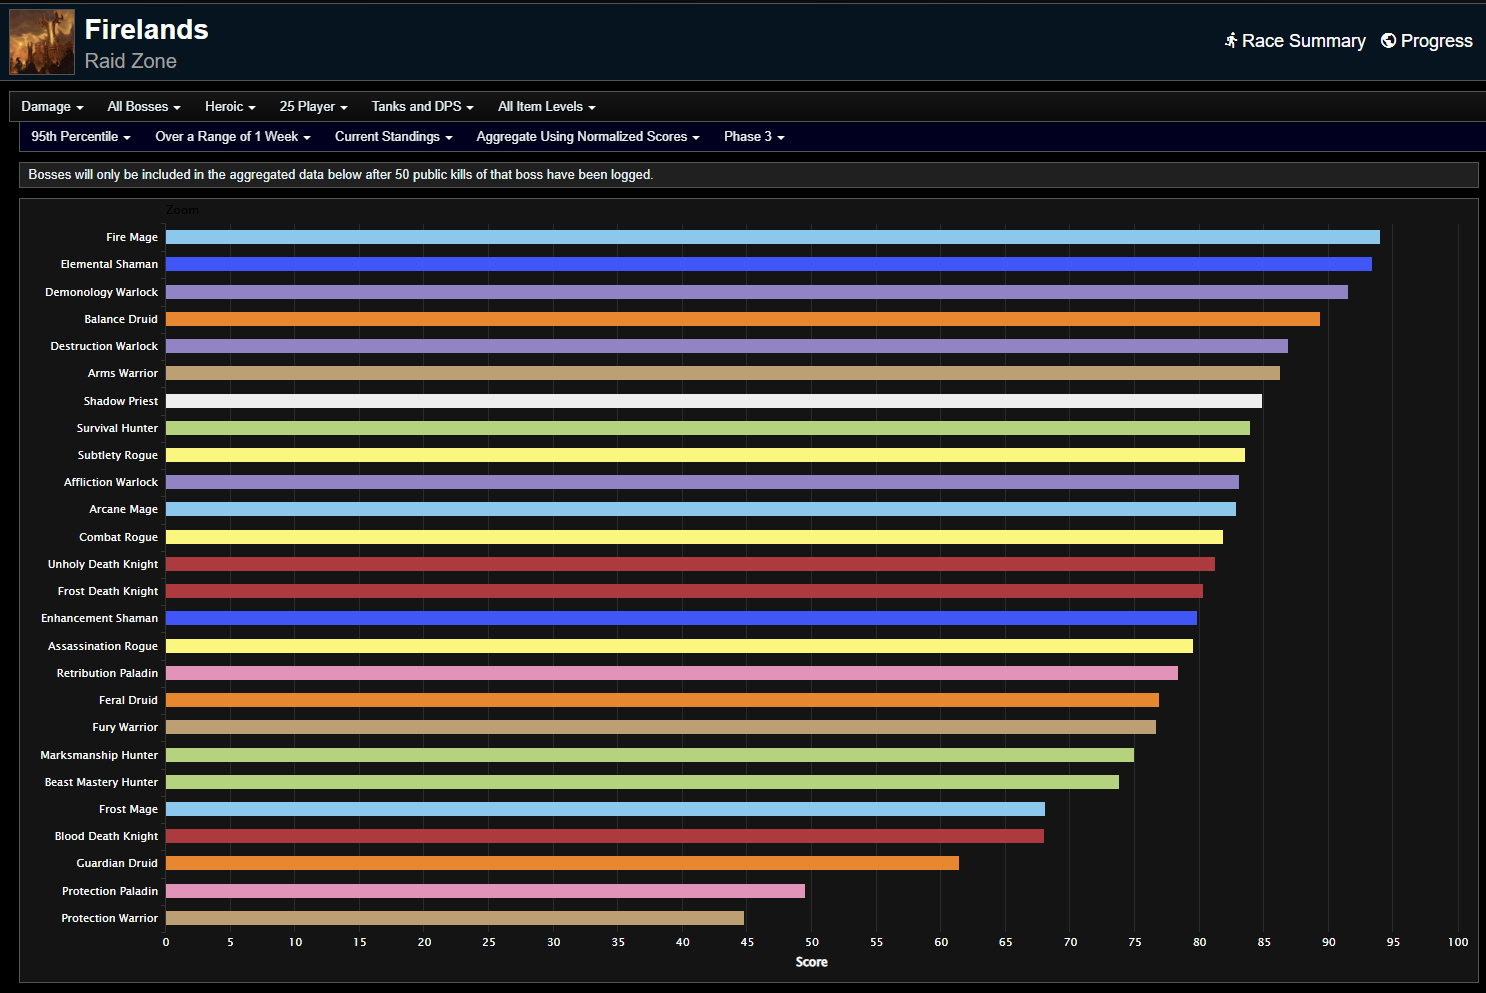The width and height of the screenshot is (1486, 993).
Task: Open the All Bosses dropdown
Action: [144, 107]
